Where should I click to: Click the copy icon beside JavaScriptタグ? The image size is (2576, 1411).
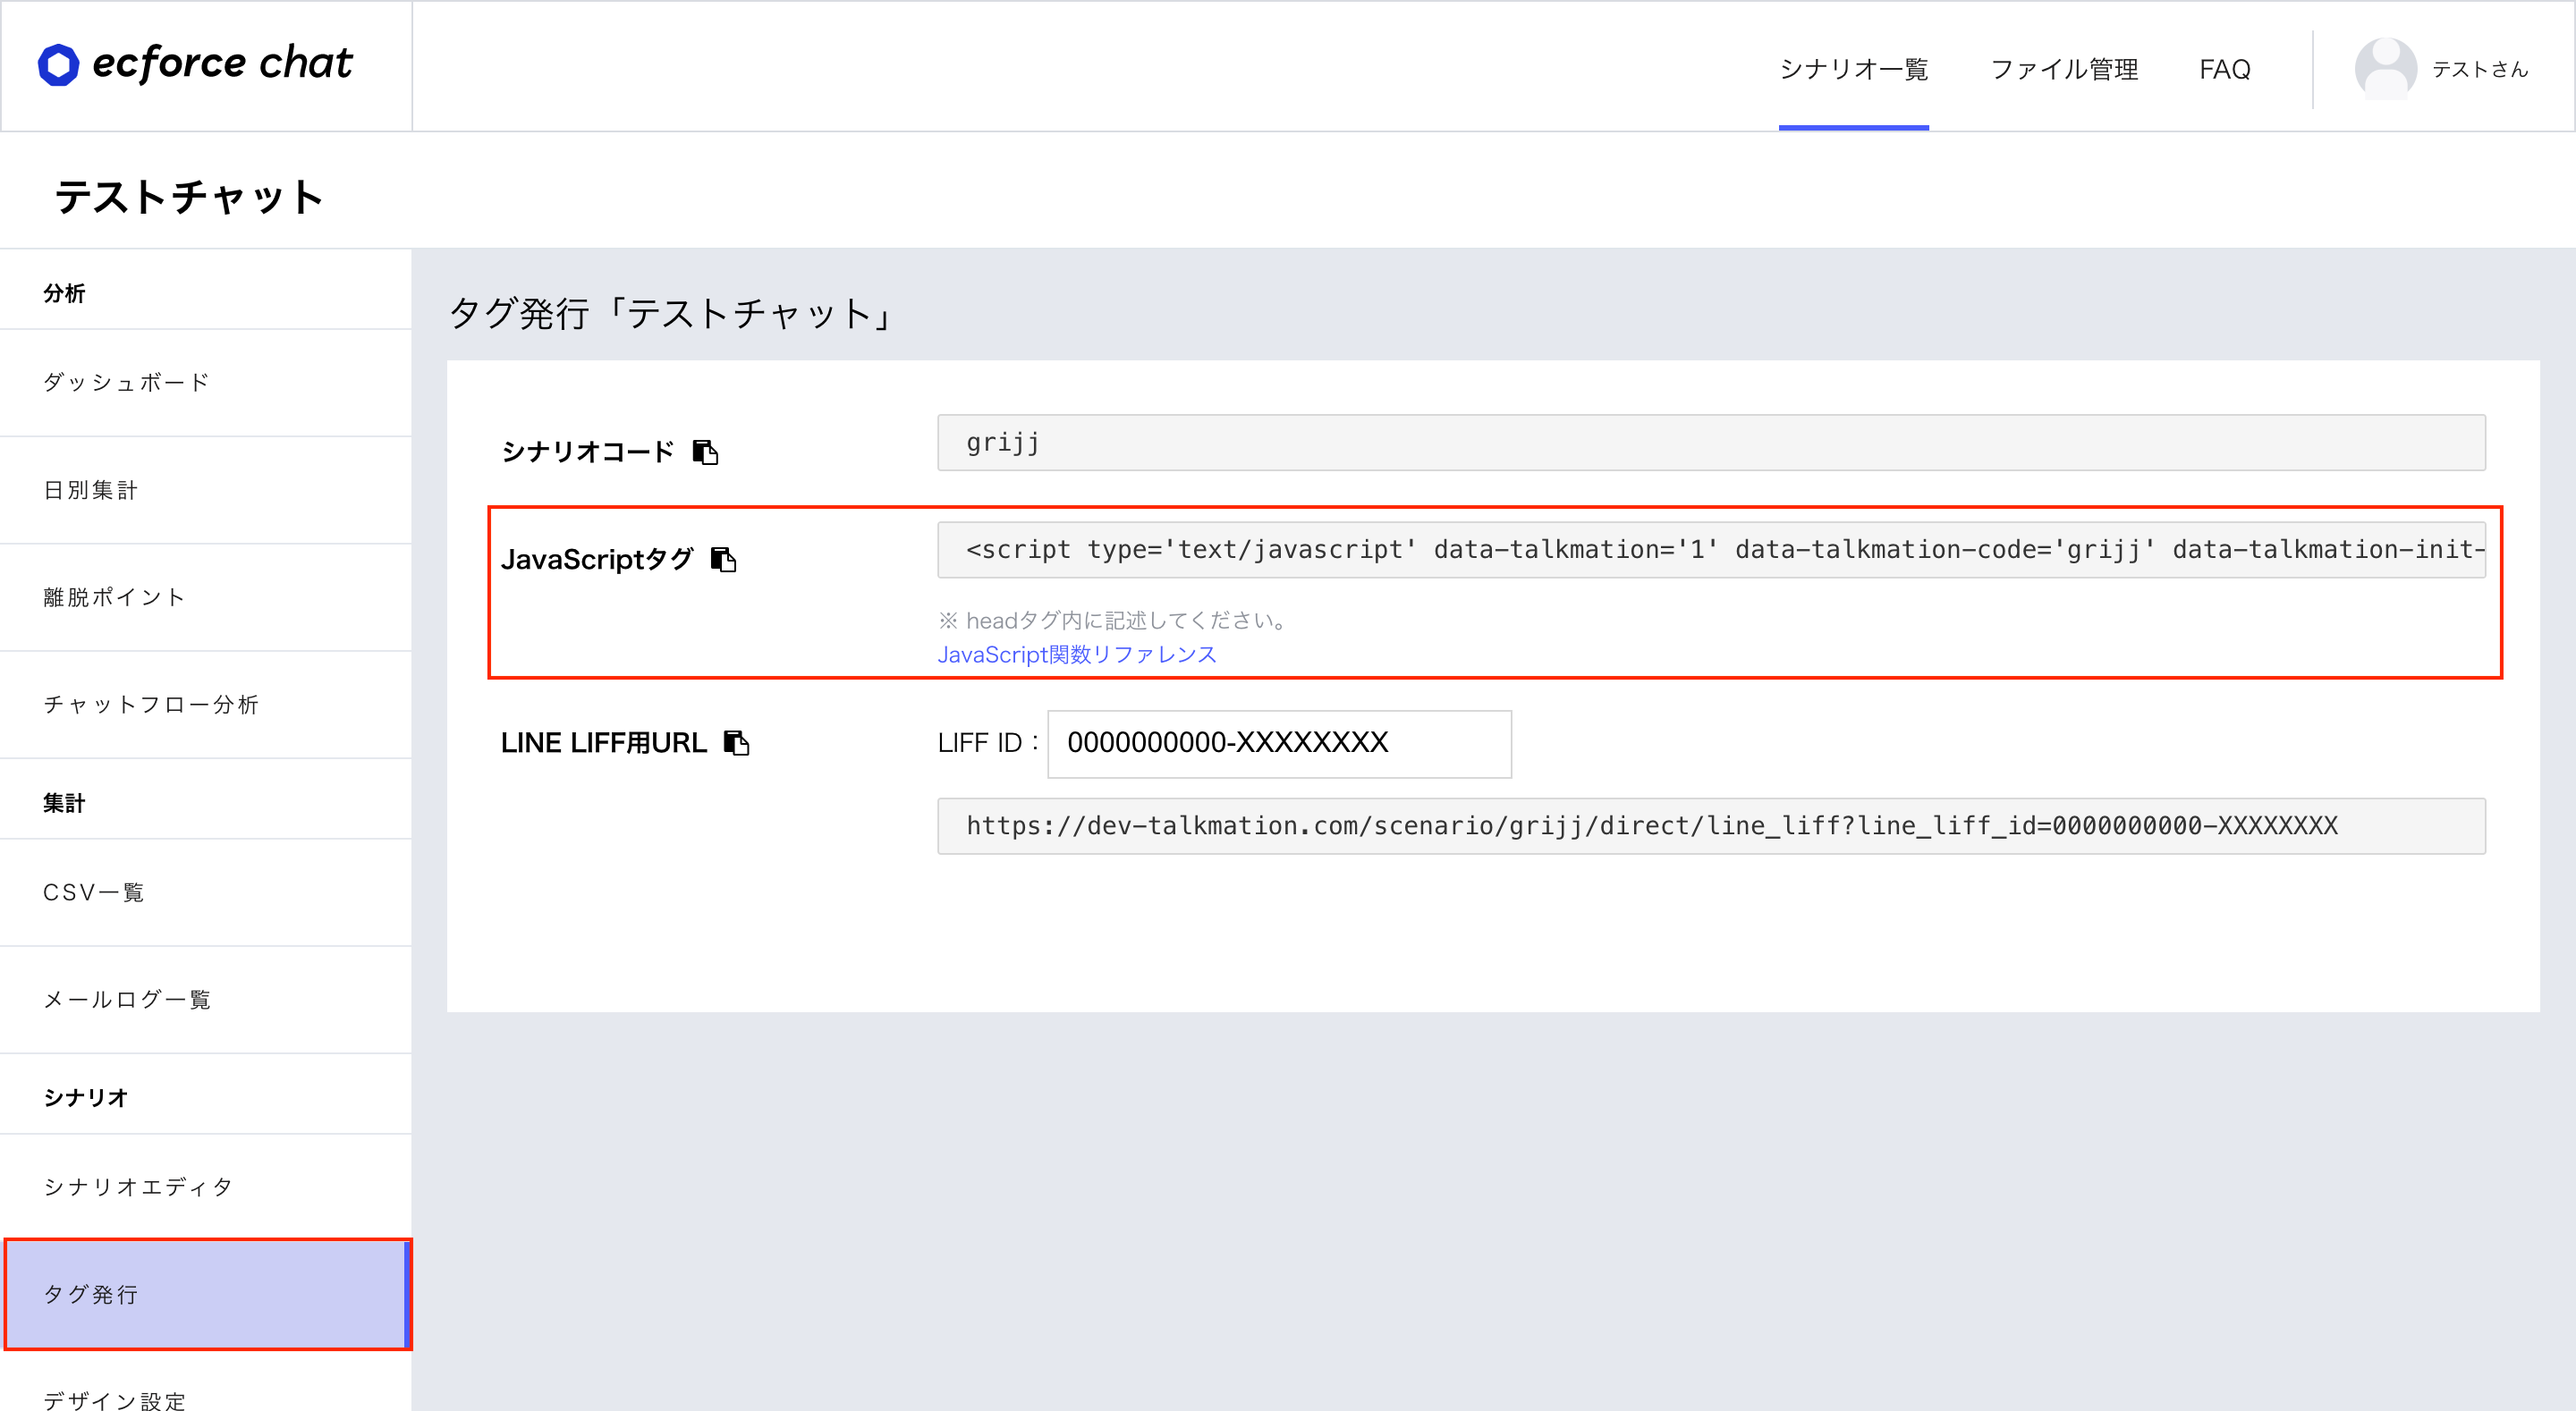click(724, 559)
